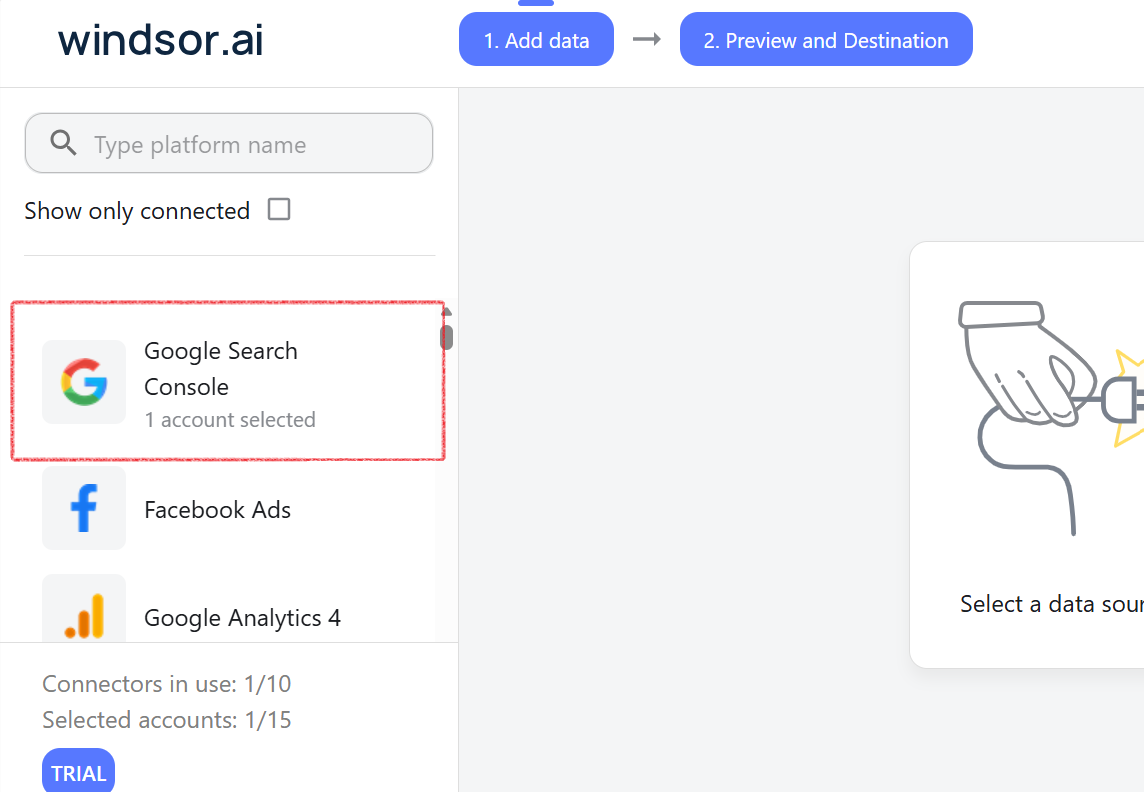Click the Selected accounts 1/15 counter

pyautogui.click(x=166, y=719)
